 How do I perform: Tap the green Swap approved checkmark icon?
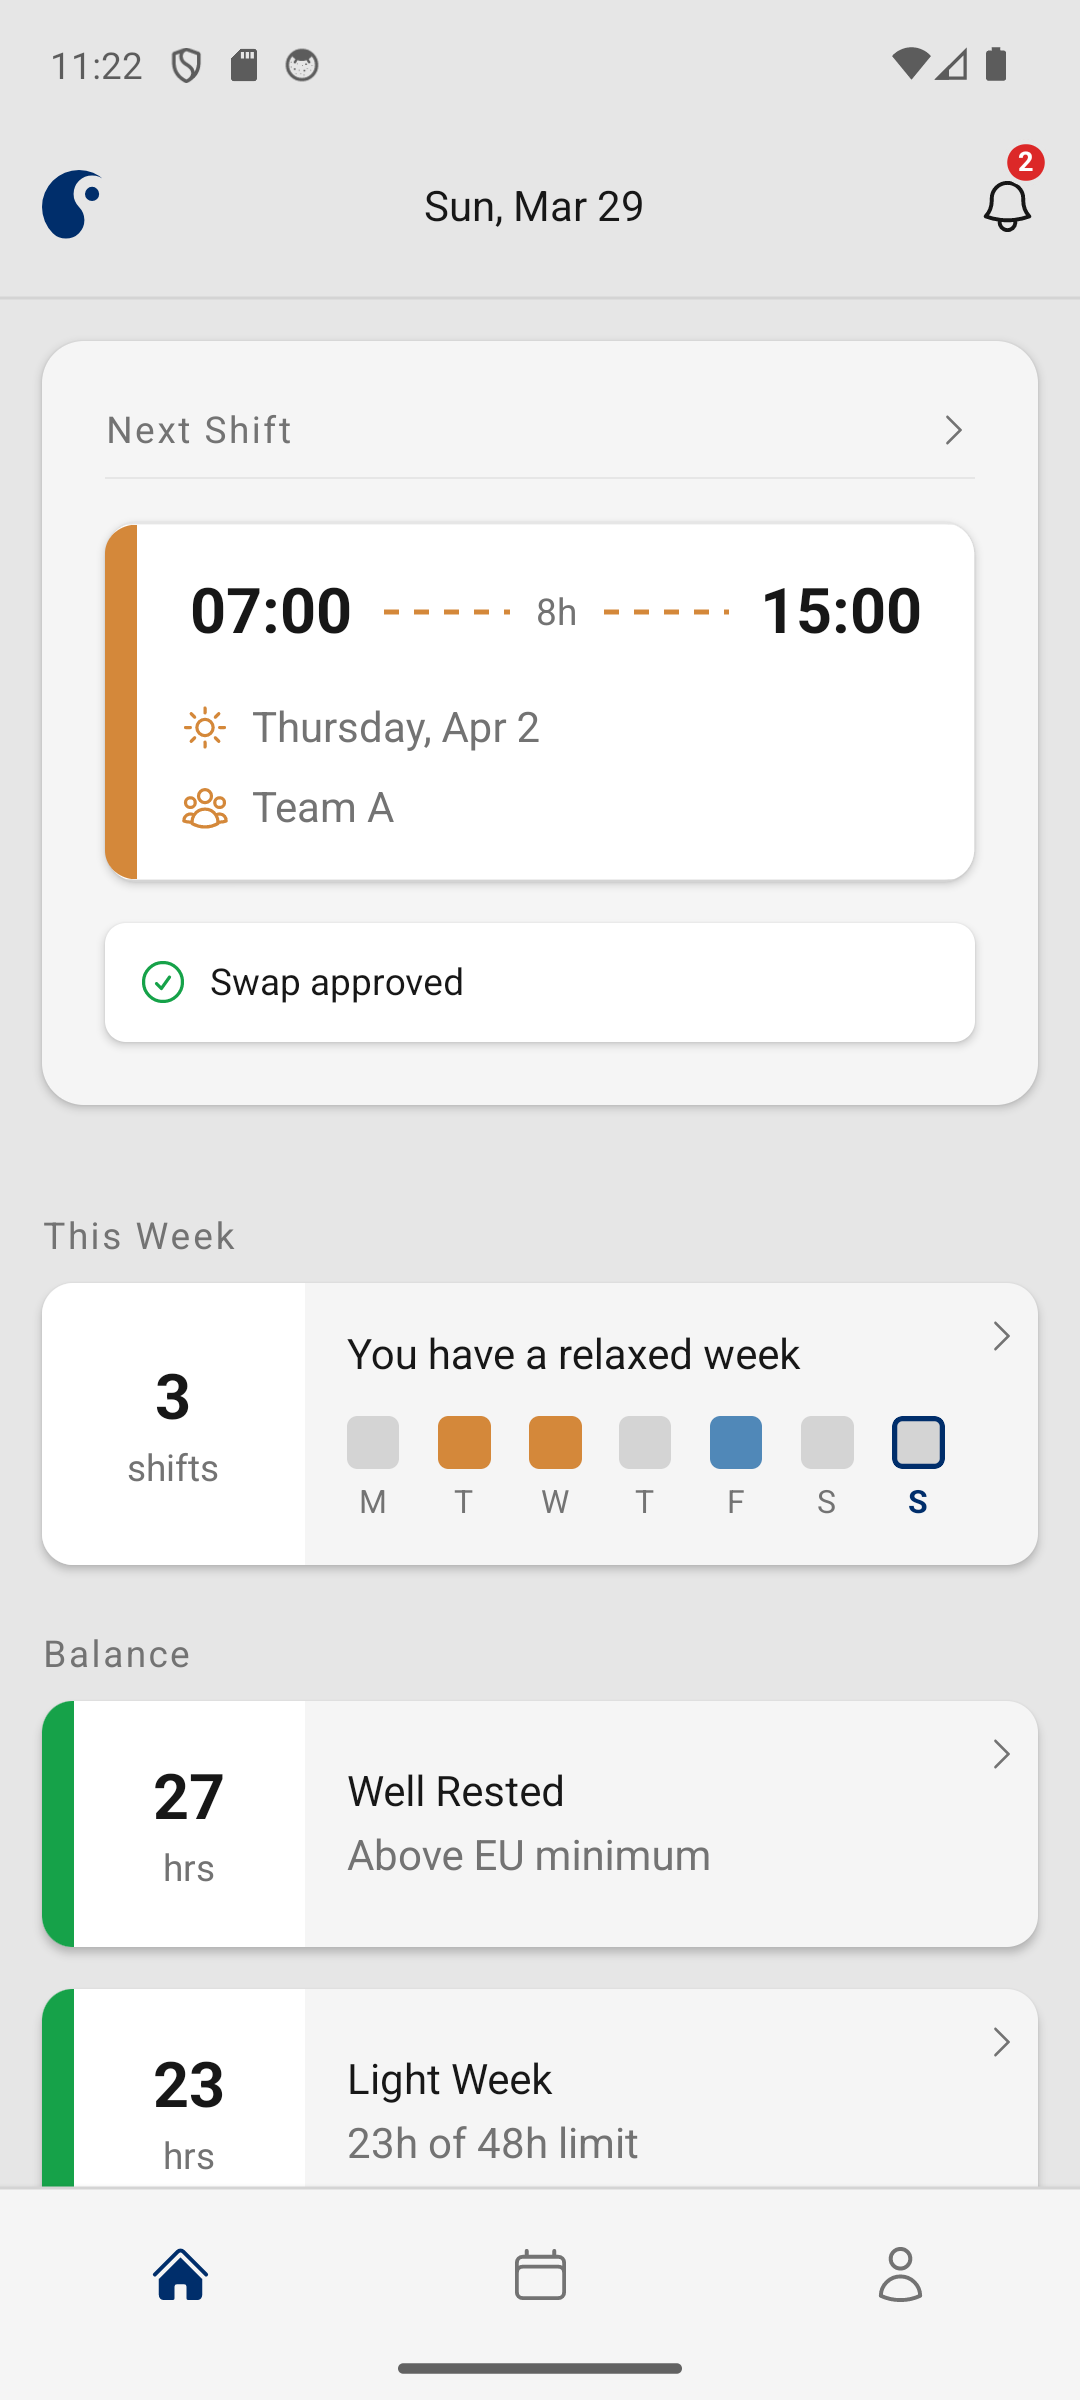tap(163, 982)
